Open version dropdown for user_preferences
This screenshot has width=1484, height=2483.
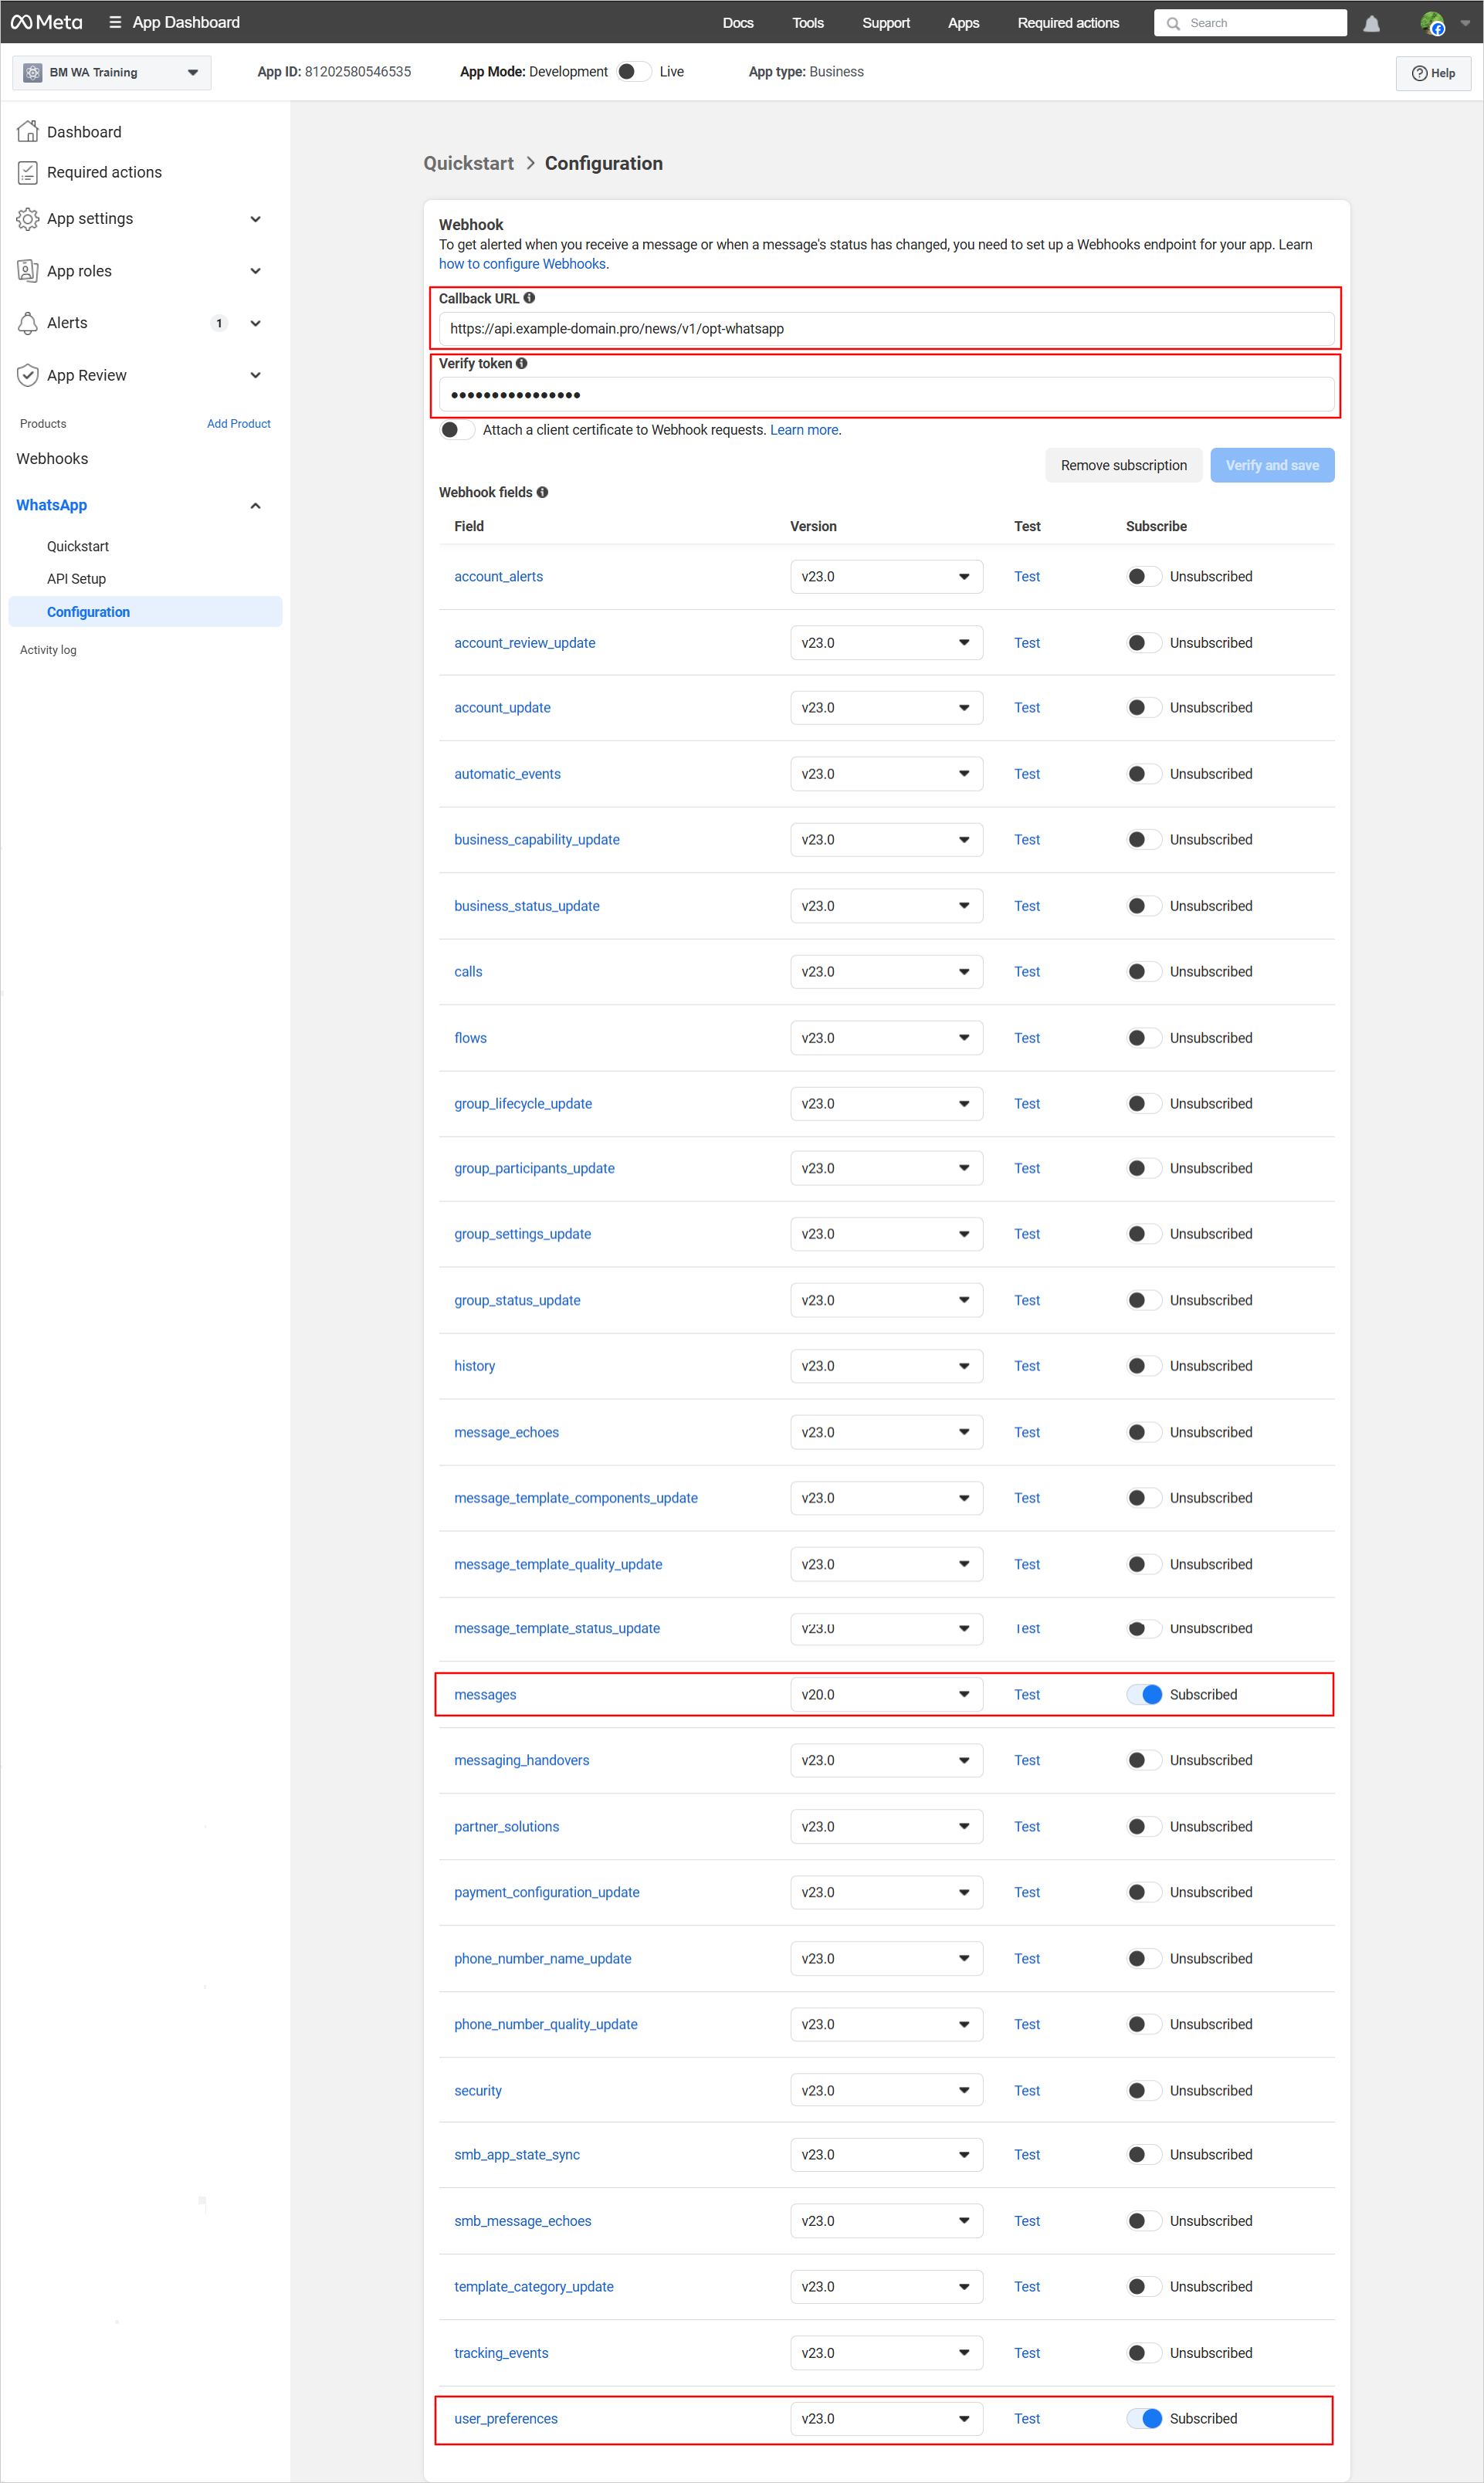tap(886, 2418)
